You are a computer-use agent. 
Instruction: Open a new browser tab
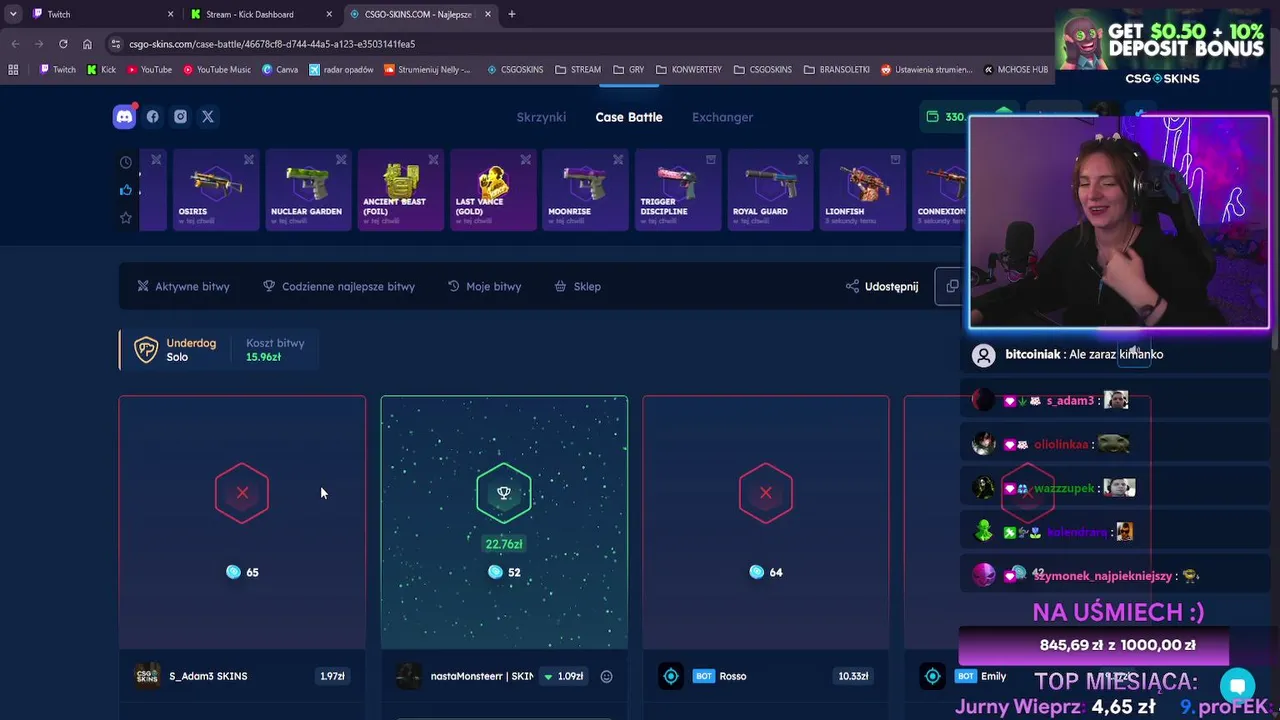[x=512, y=14]
